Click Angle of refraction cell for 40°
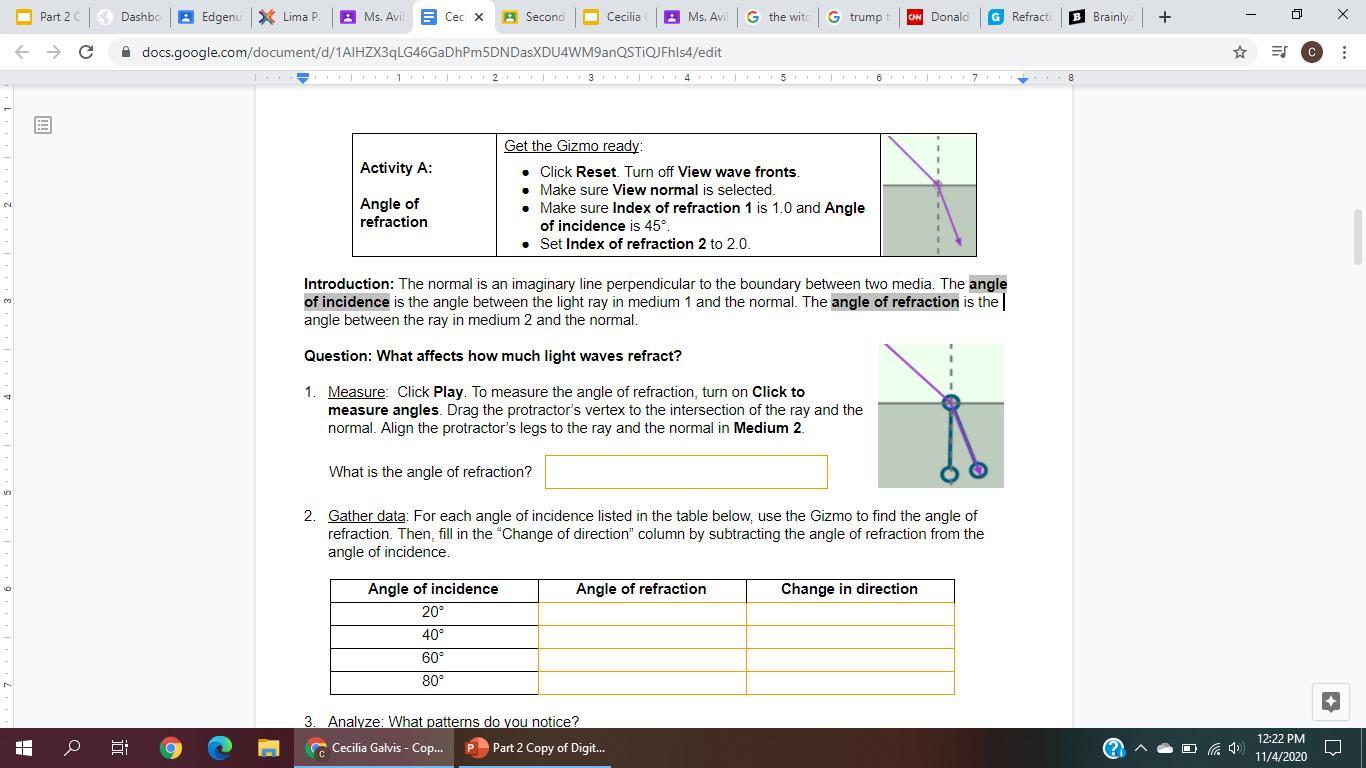Image resolution: width=1366 pixels, height=768 pixels. point(642,635)
